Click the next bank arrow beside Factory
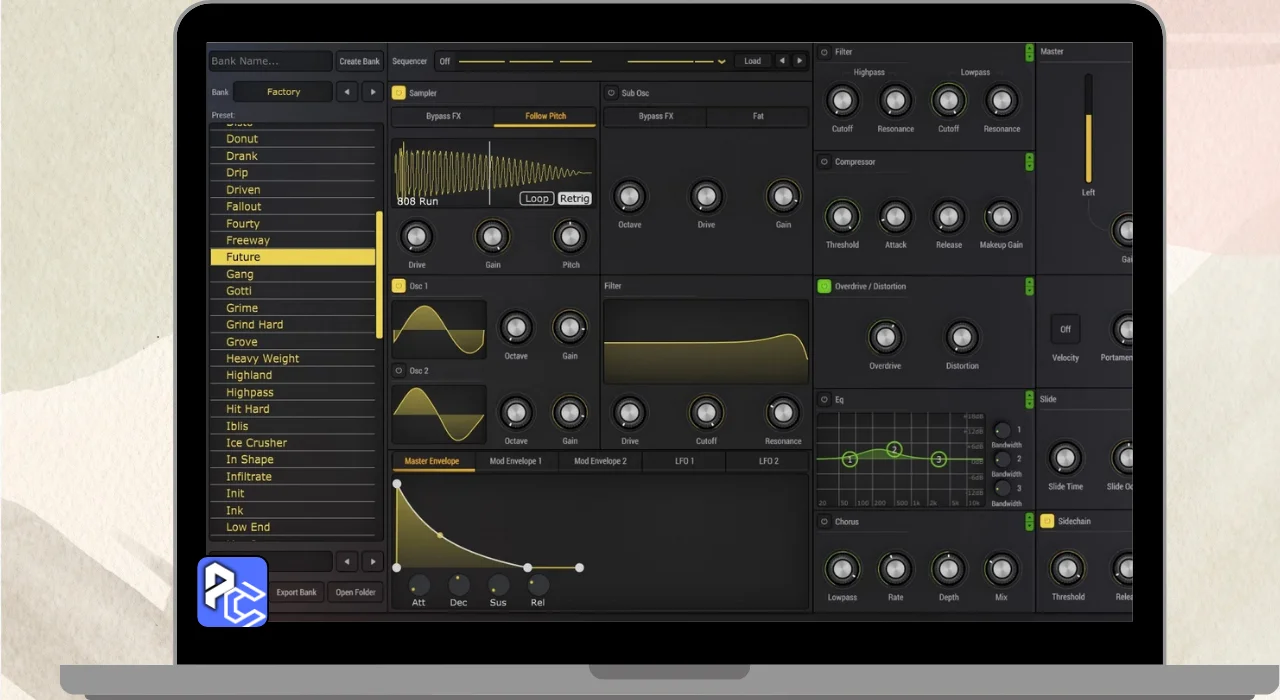 click(372, 92)
